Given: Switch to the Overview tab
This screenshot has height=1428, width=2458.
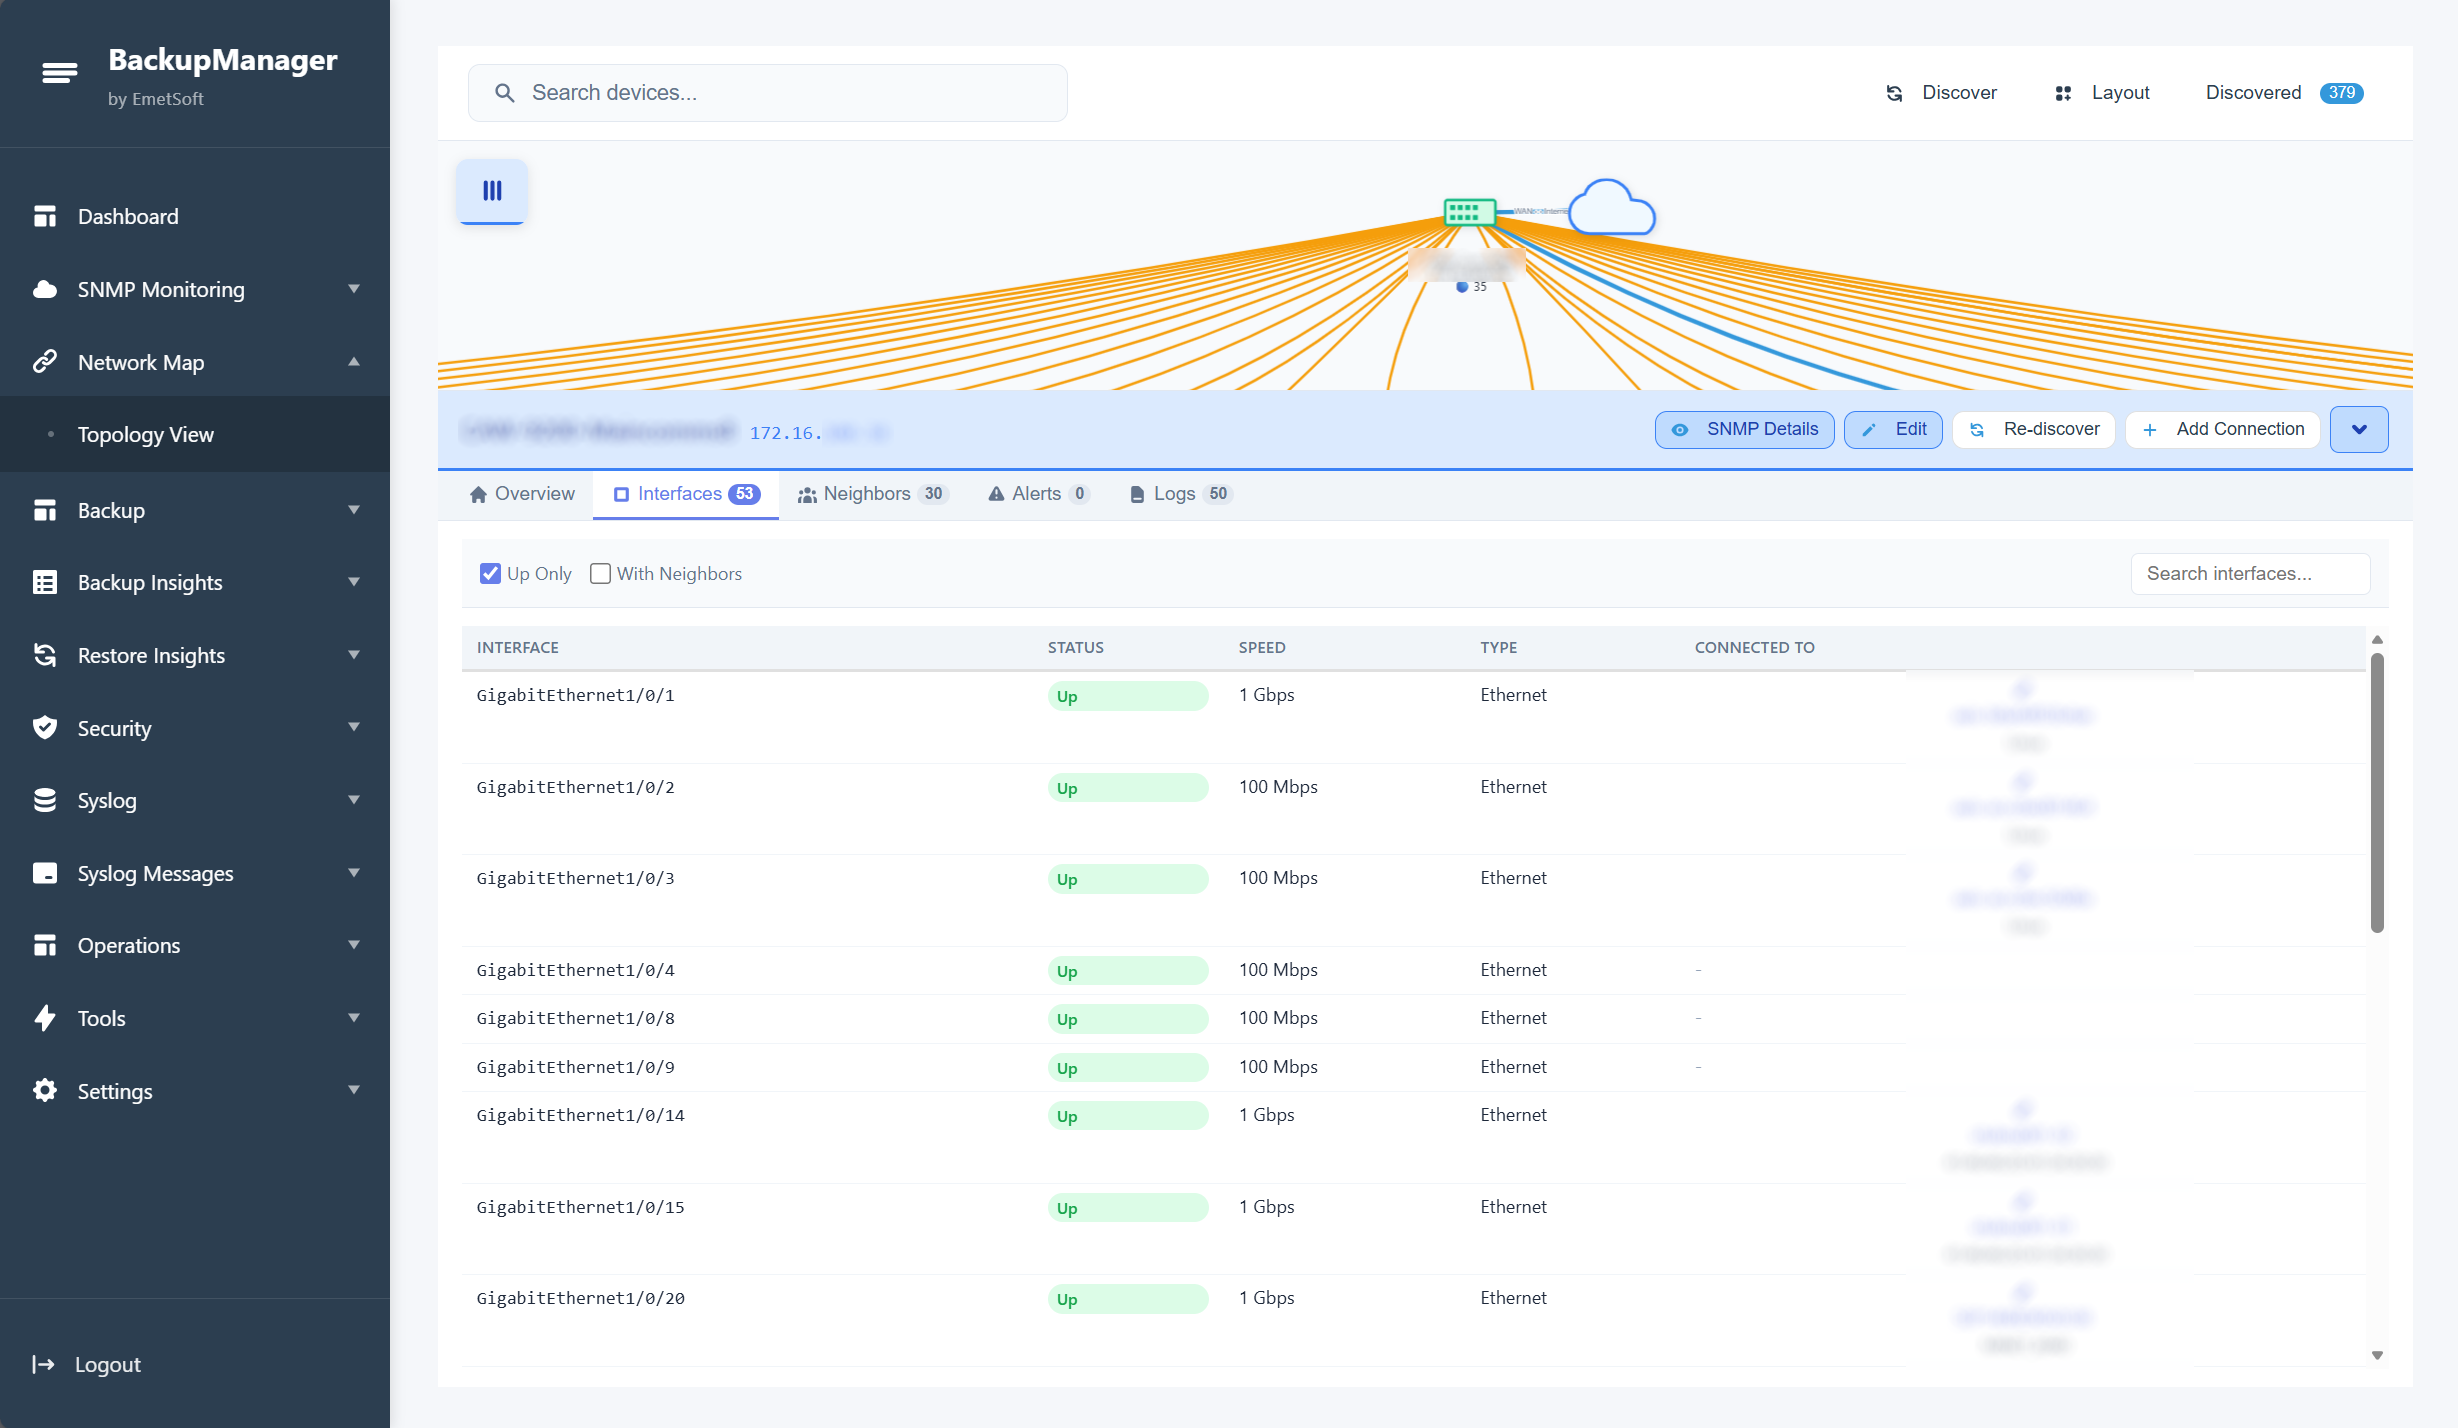Looking at the screenshot, I should coord(522,494).
